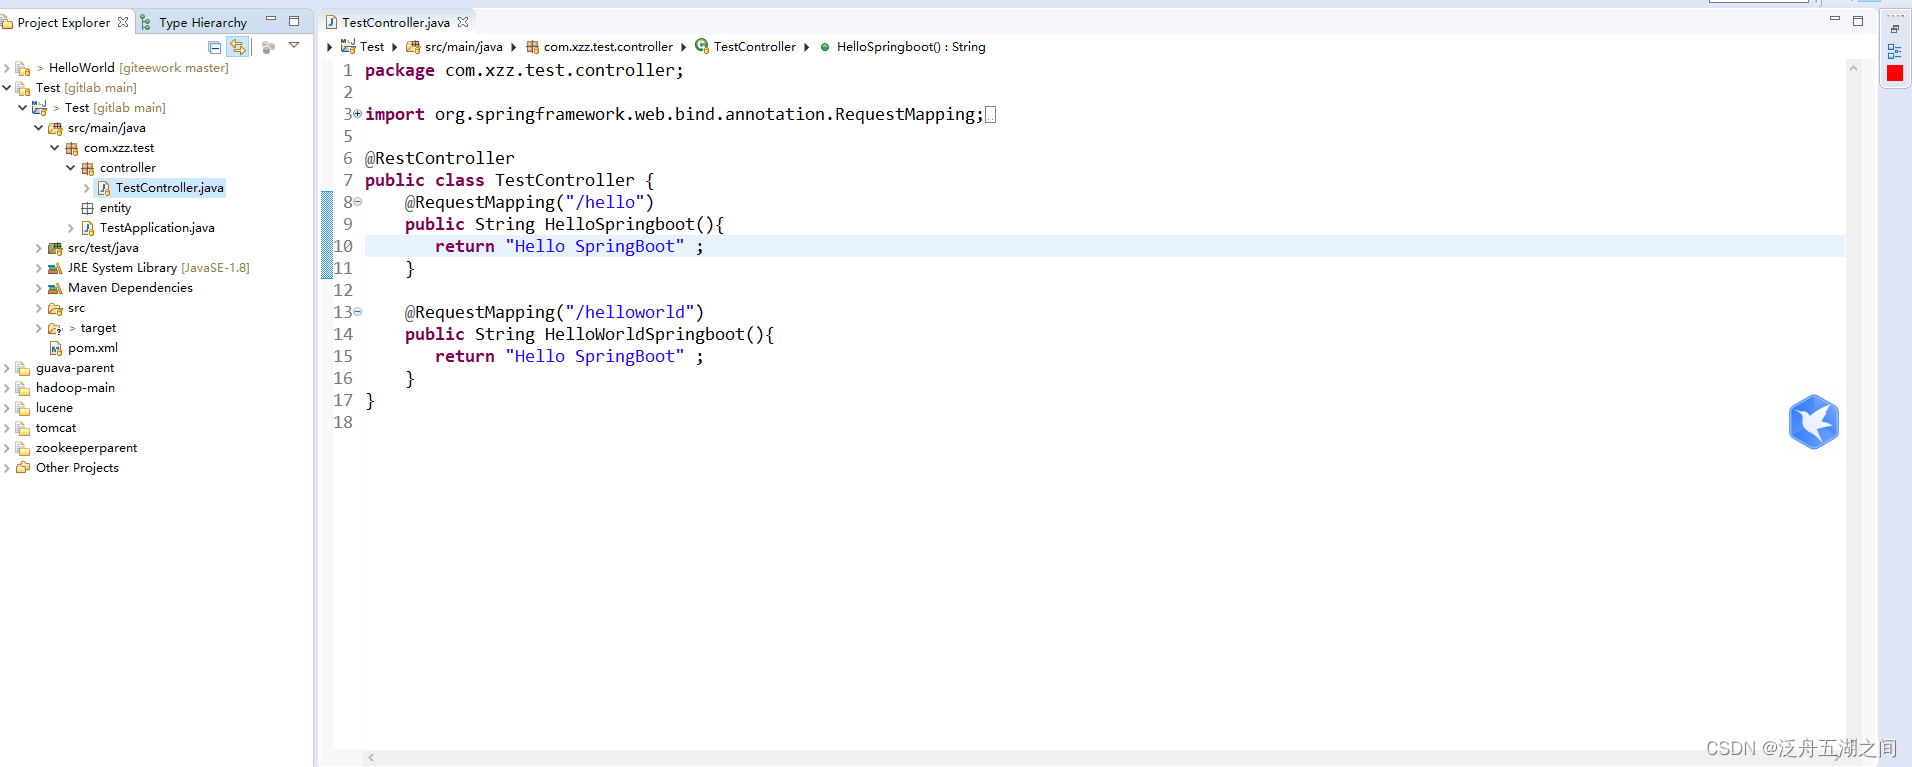This screenshot has height=767, width=1912.
Task: Open the Outline view icon in right trim
Action: coord(1894,51)
